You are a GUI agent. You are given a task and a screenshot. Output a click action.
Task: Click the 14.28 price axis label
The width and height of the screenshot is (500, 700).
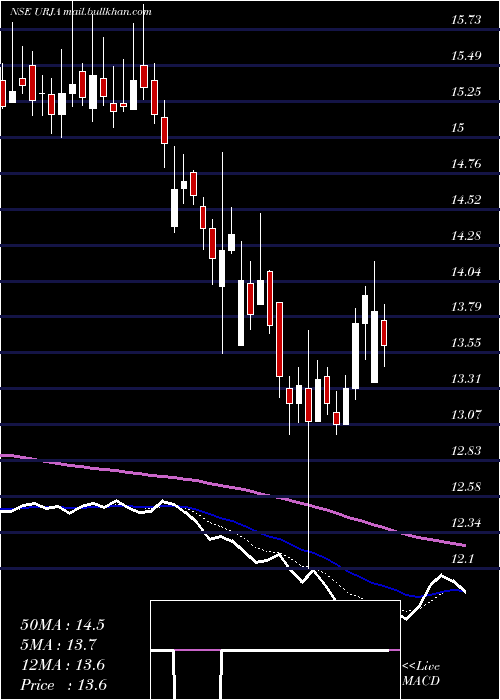[x=466, y=236]
